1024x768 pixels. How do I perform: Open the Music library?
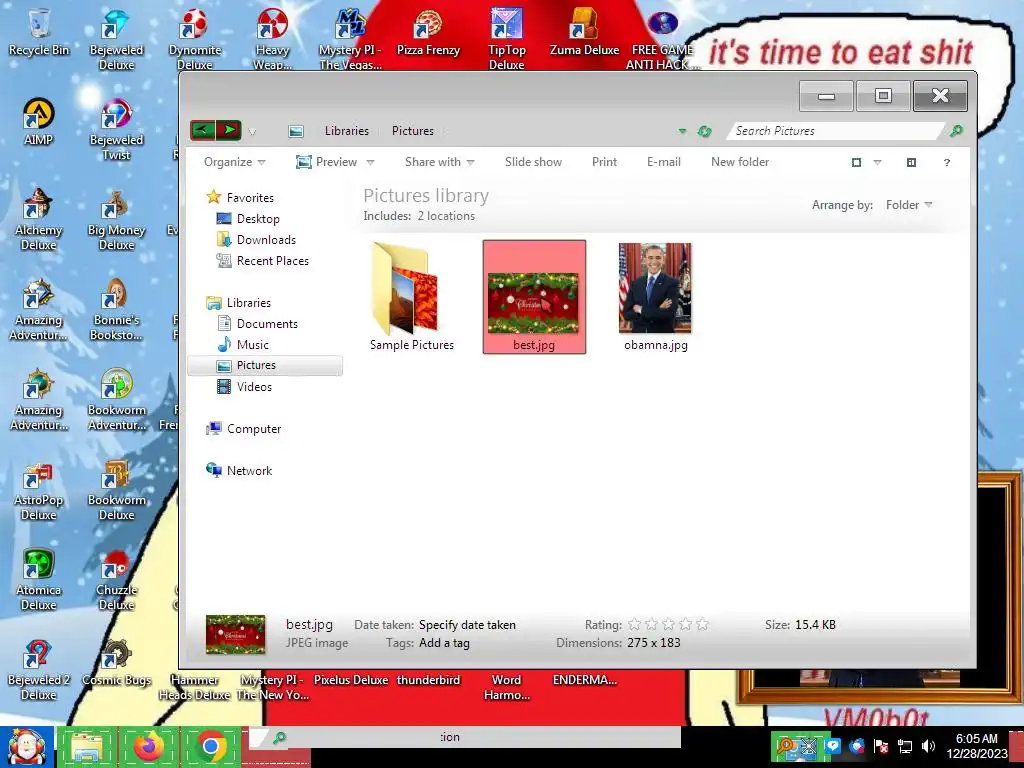242,344
